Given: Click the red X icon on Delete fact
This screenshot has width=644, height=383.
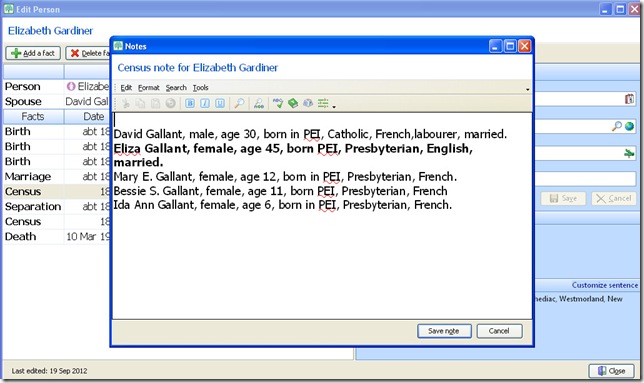Looking at the screenshot, I should 75,53.
